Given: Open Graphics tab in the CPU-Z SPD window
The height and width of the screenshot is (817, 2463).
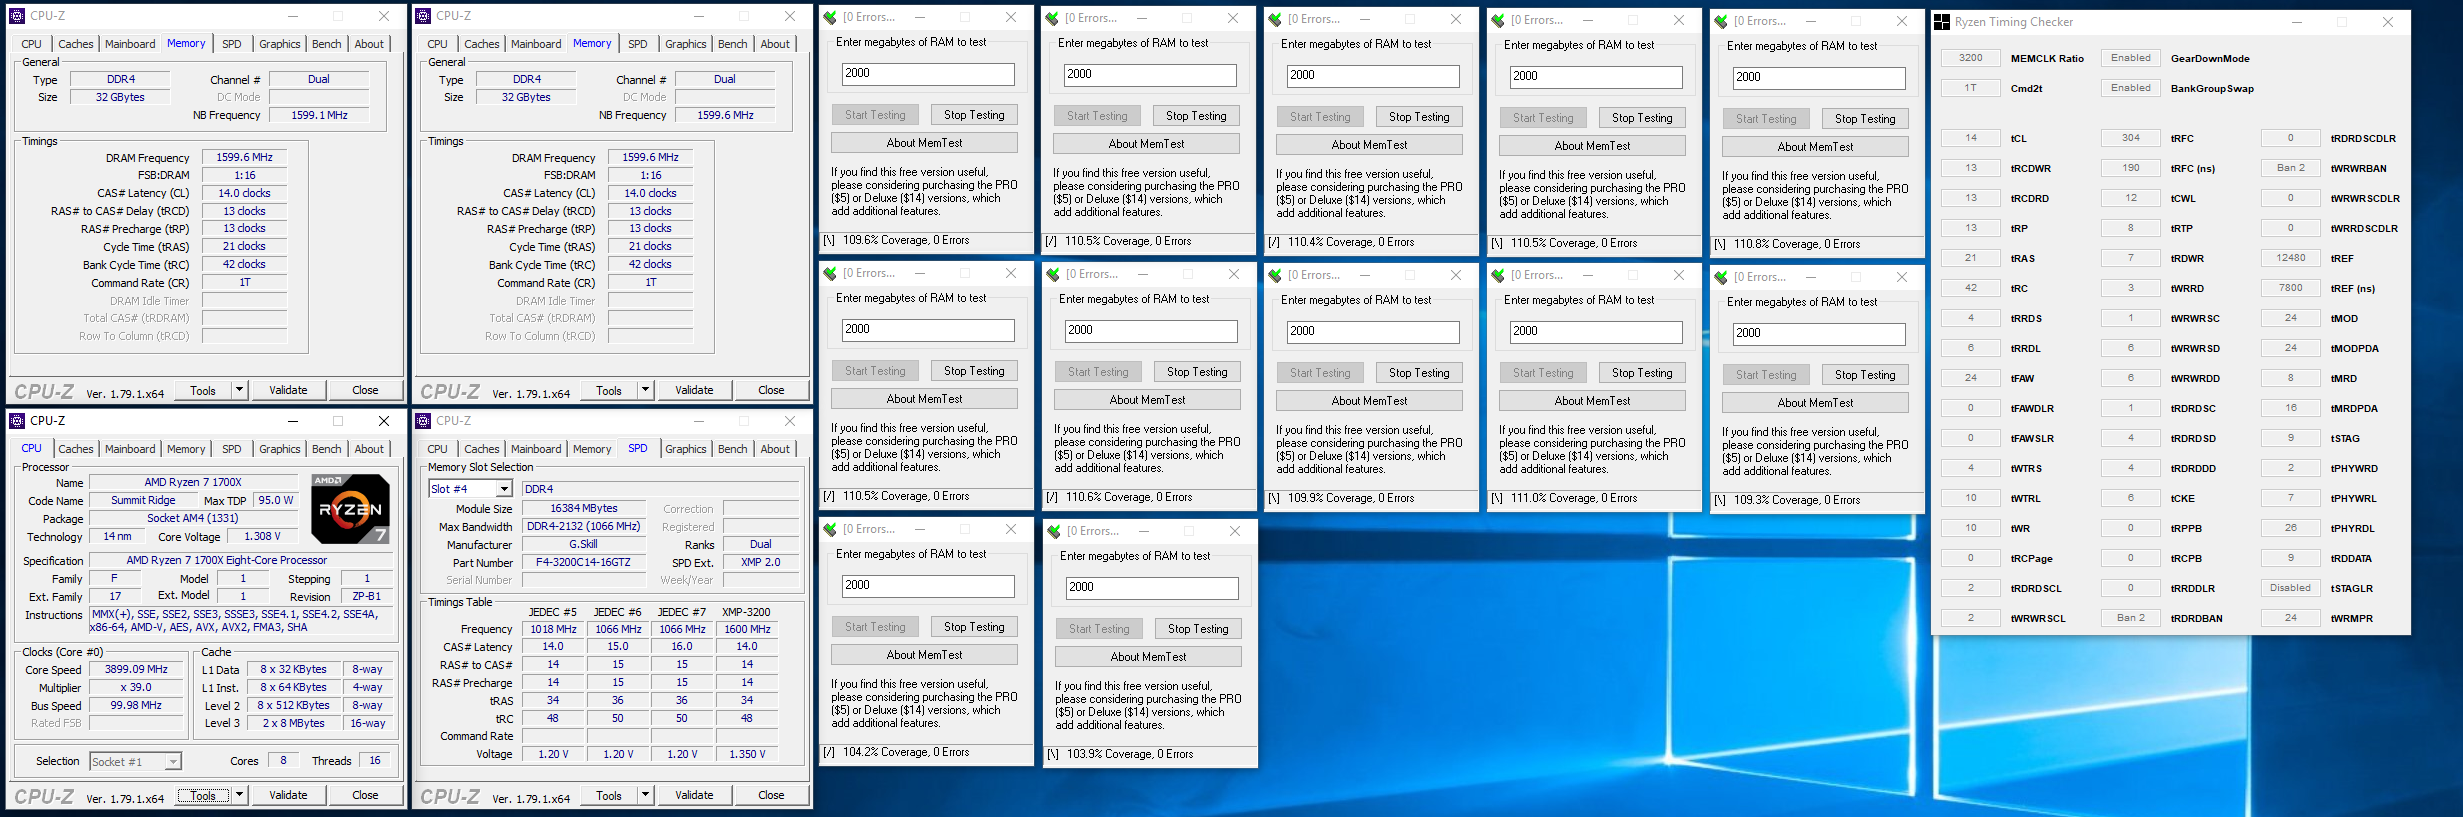Looking at the screenshot, I should (x=686, y=449).
